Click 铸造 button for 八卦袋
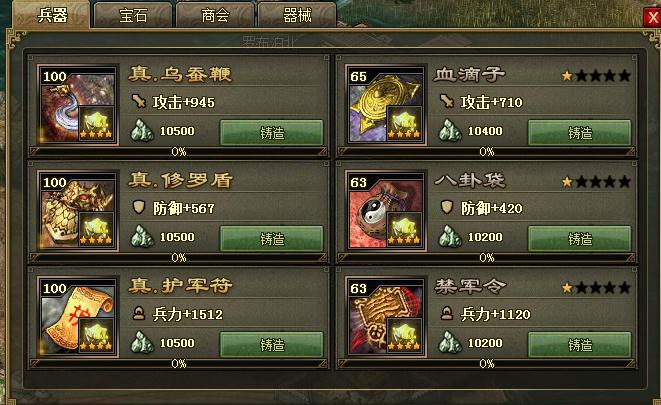 point(580,239)
